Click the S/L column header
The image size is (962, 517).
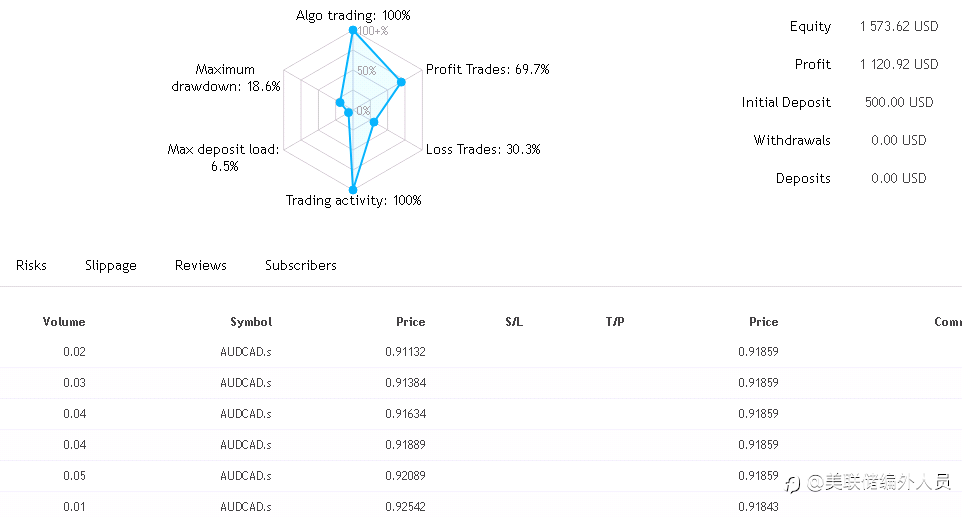click(514, 322)
